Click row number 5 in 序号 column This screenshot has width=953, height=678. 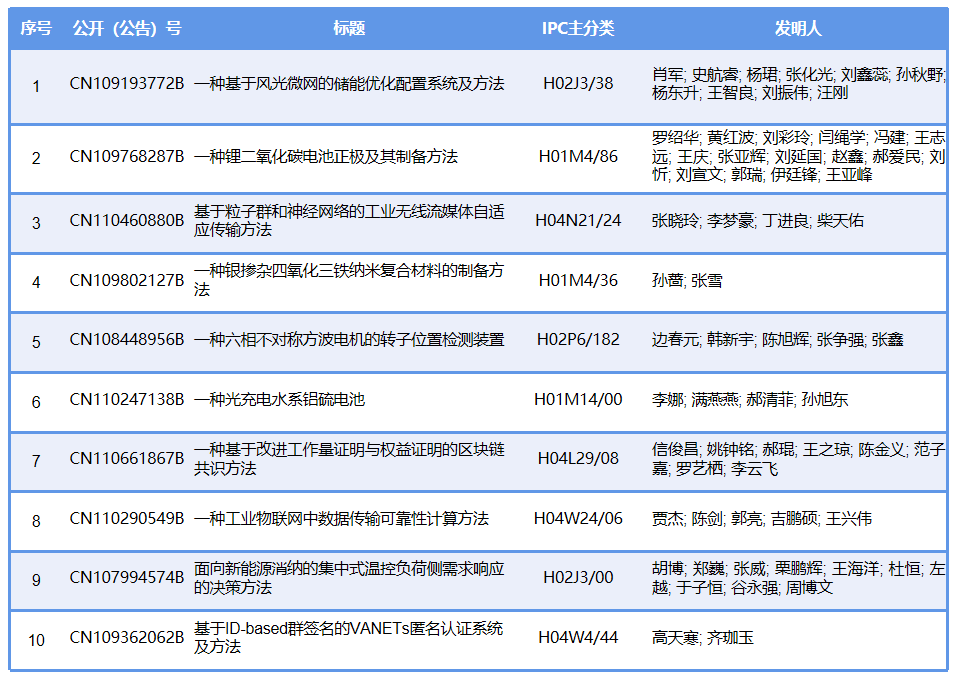tap(36, 342)
